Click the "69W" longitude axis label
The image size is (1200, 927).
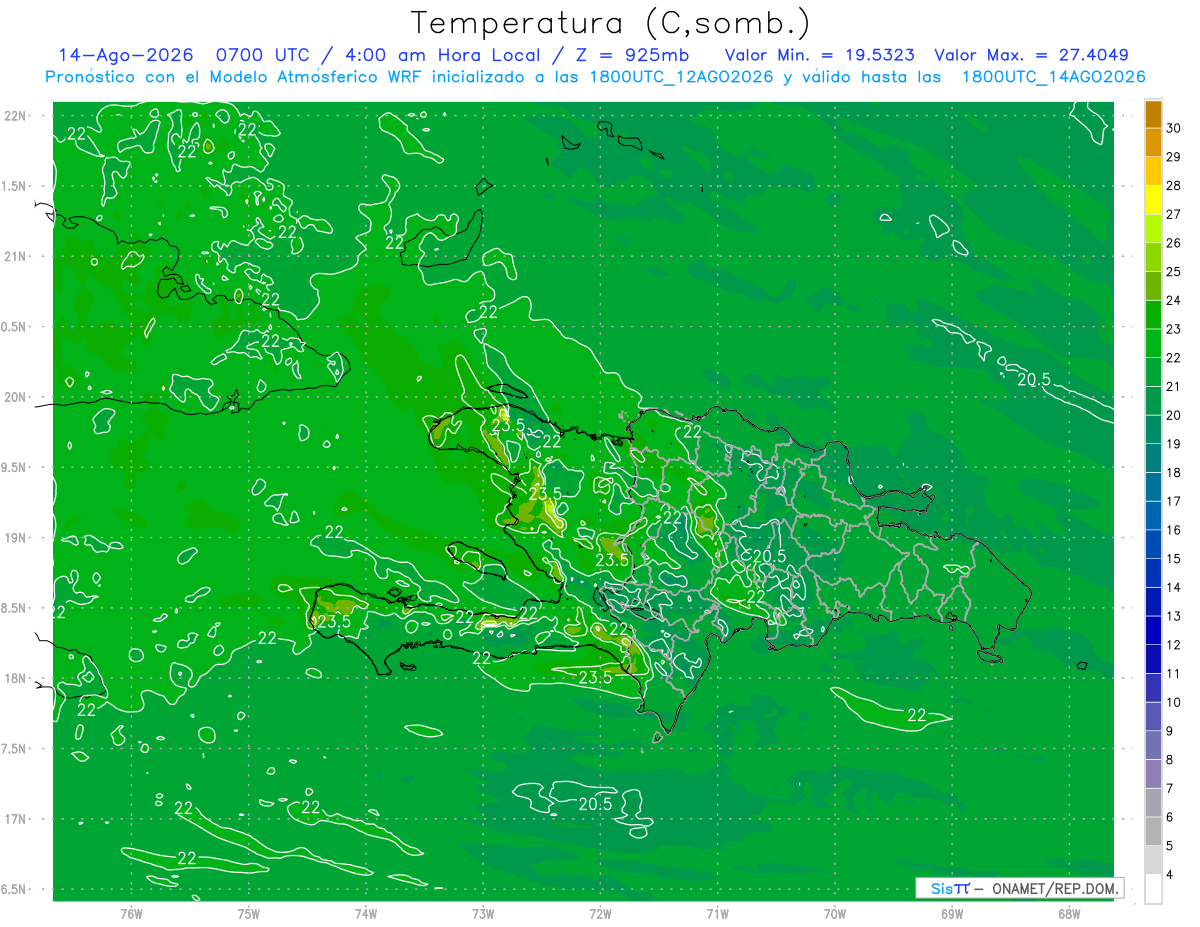coord(951,914)
